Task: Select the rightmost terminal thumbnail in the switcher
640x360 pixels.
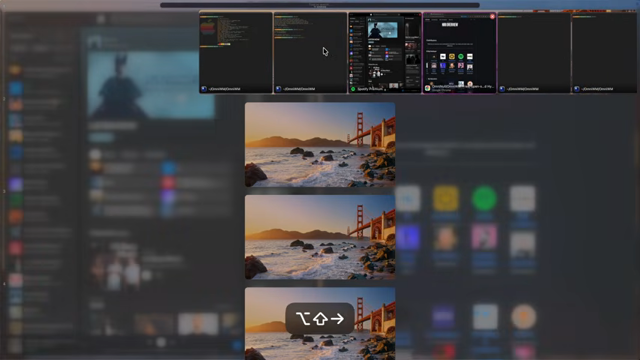Action: click(x=605, y=53)
